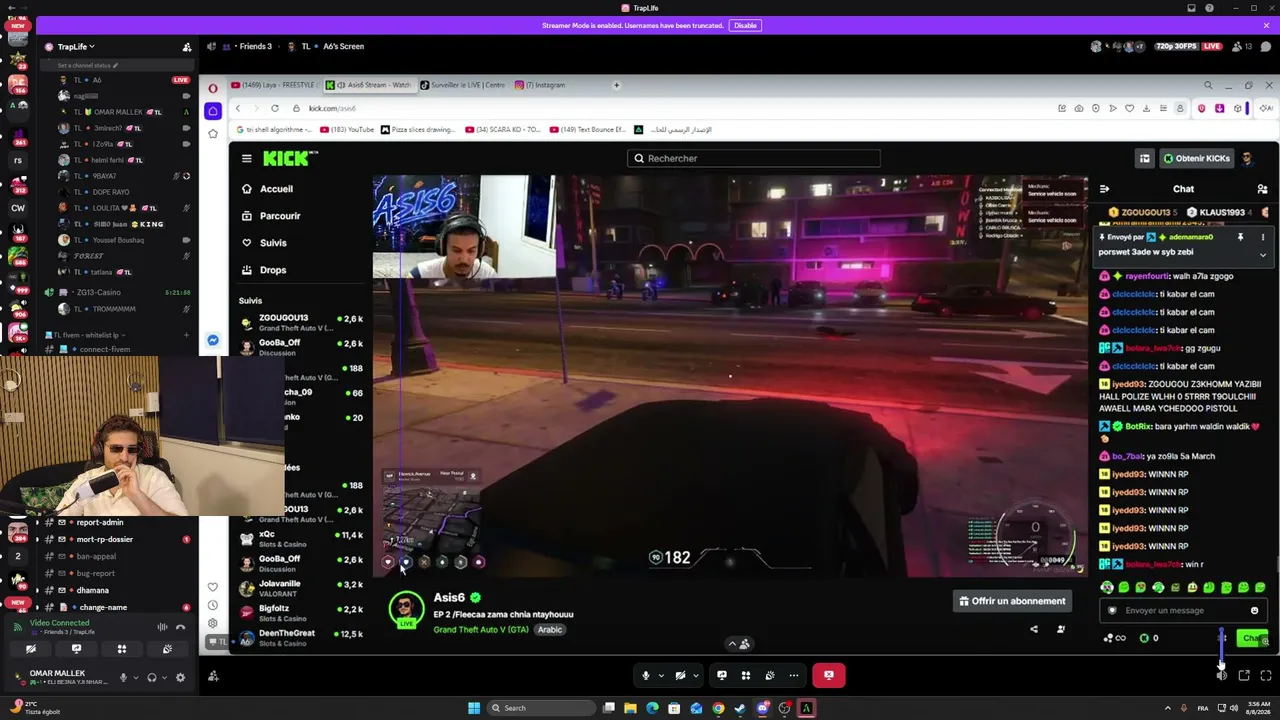The width and height of the screenshot is (1280, 720).
Task: Open activities icon in the Video Connected panel
Action: click(x=122, y=649)
